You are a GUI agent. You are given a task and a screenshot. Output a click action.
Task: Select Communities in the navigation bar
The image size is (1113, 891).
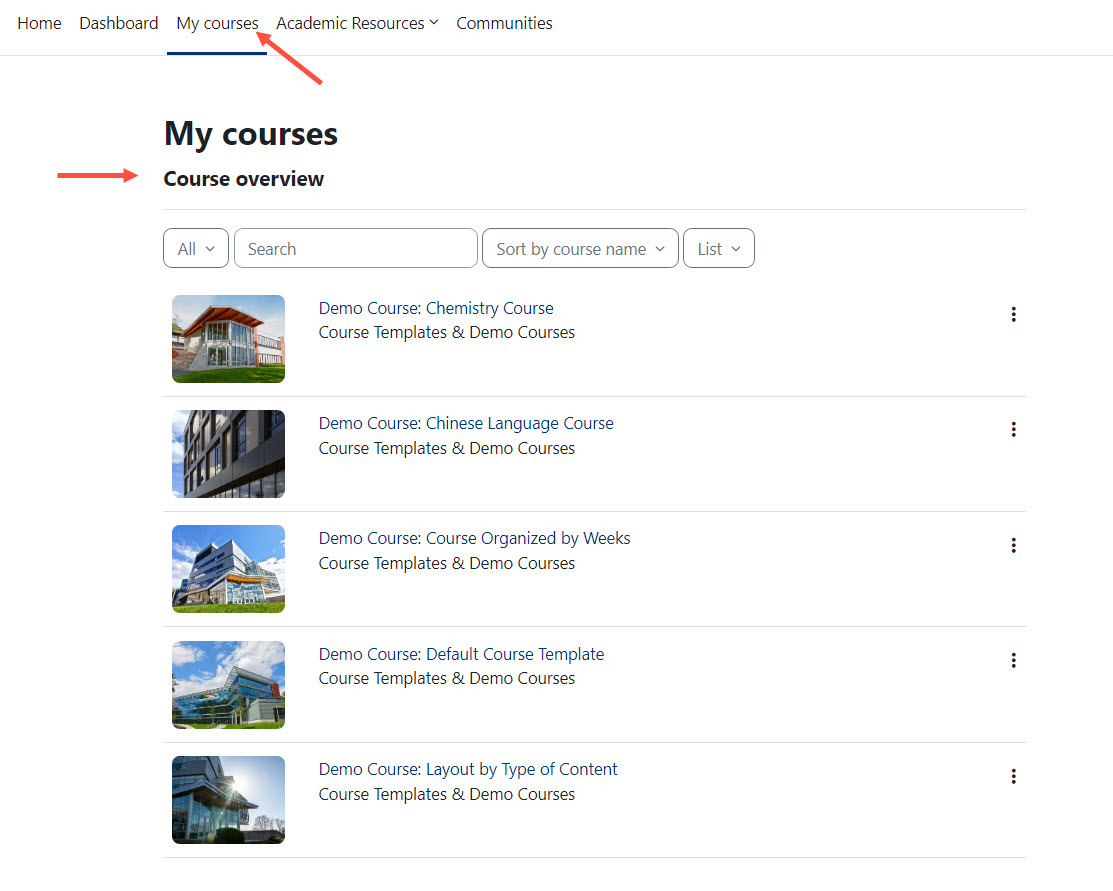coord(504,23)
